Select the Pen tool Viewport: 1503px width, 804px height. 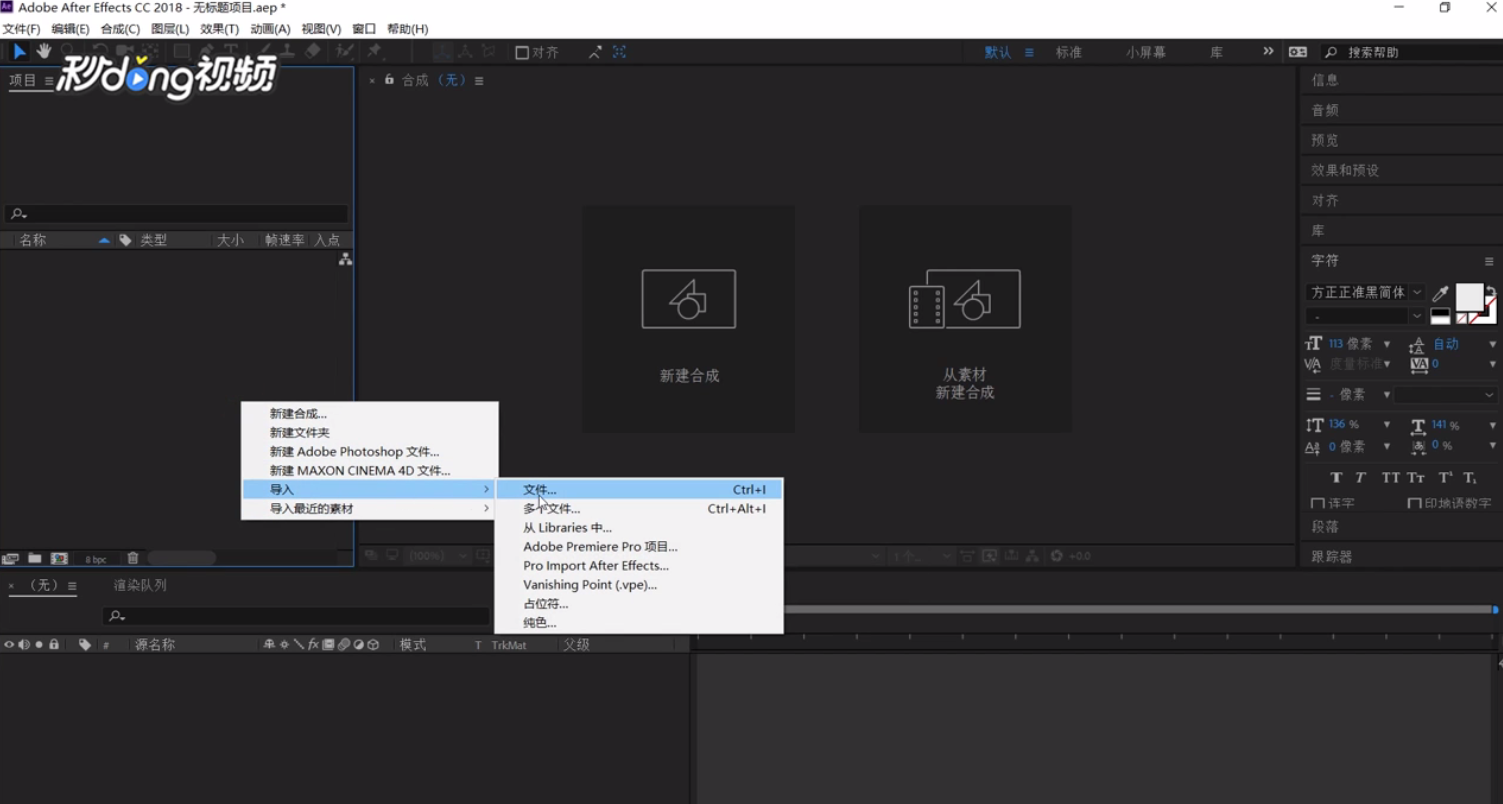point(206,51)
